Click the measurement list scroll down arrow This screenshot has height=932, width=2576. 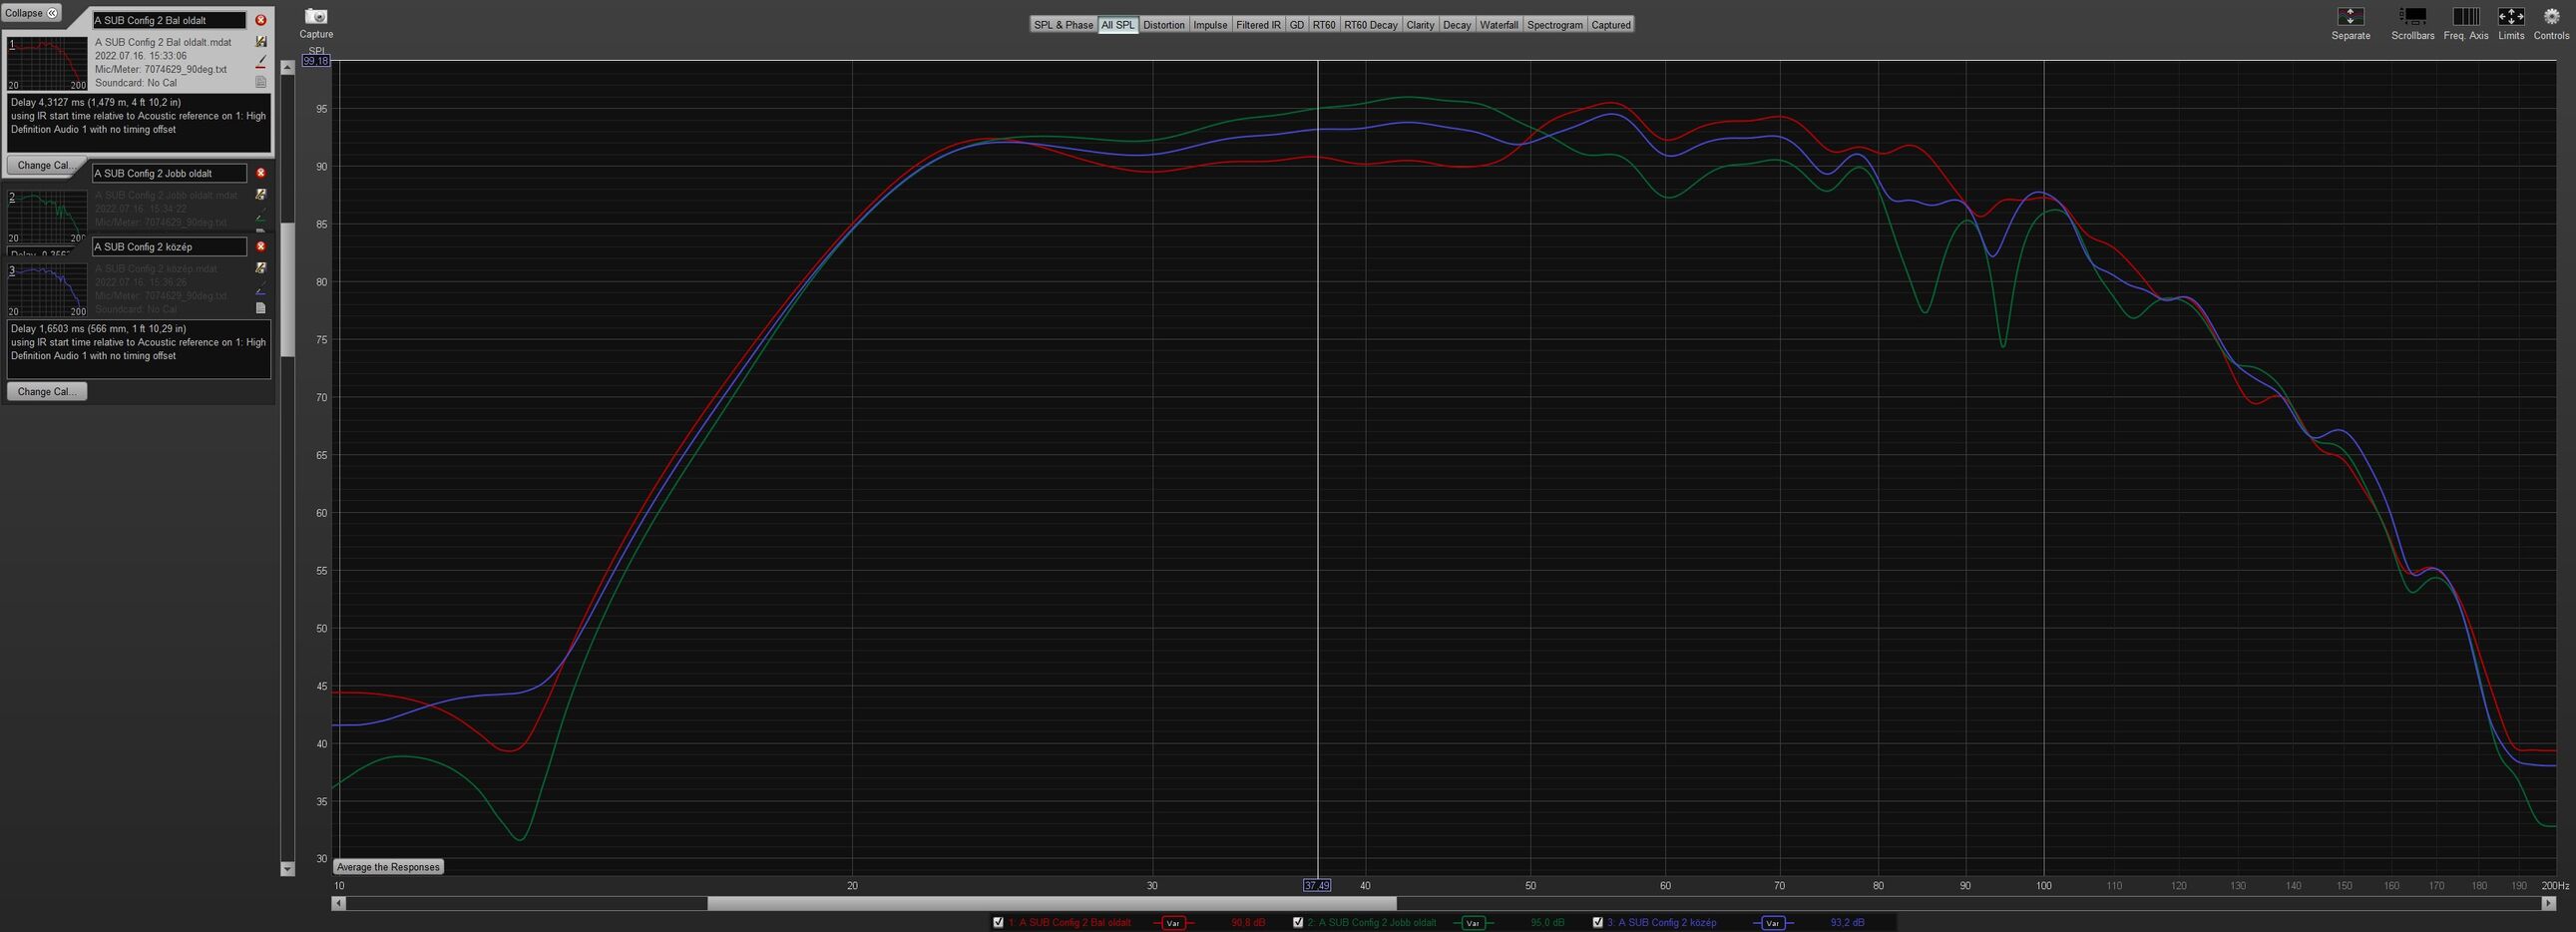[288, 869]
